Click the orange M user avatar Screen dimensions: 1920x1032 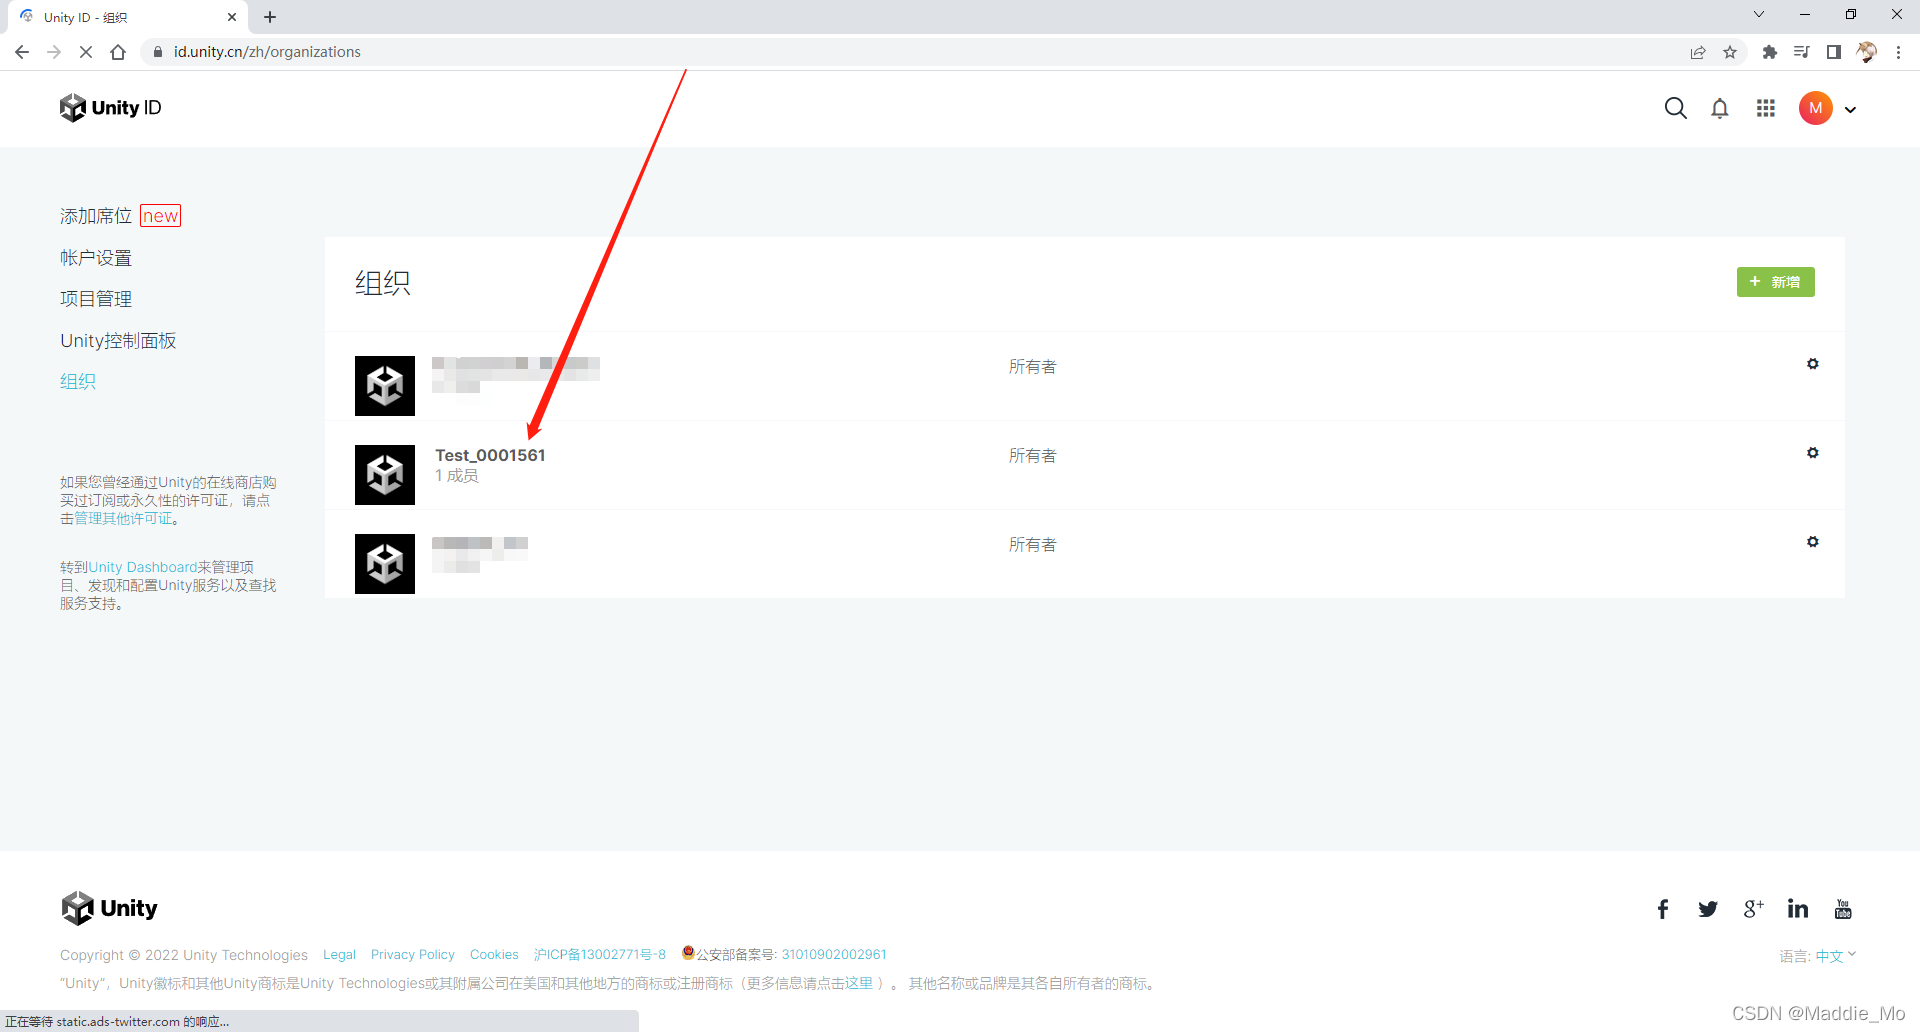tap(1816, 108)
